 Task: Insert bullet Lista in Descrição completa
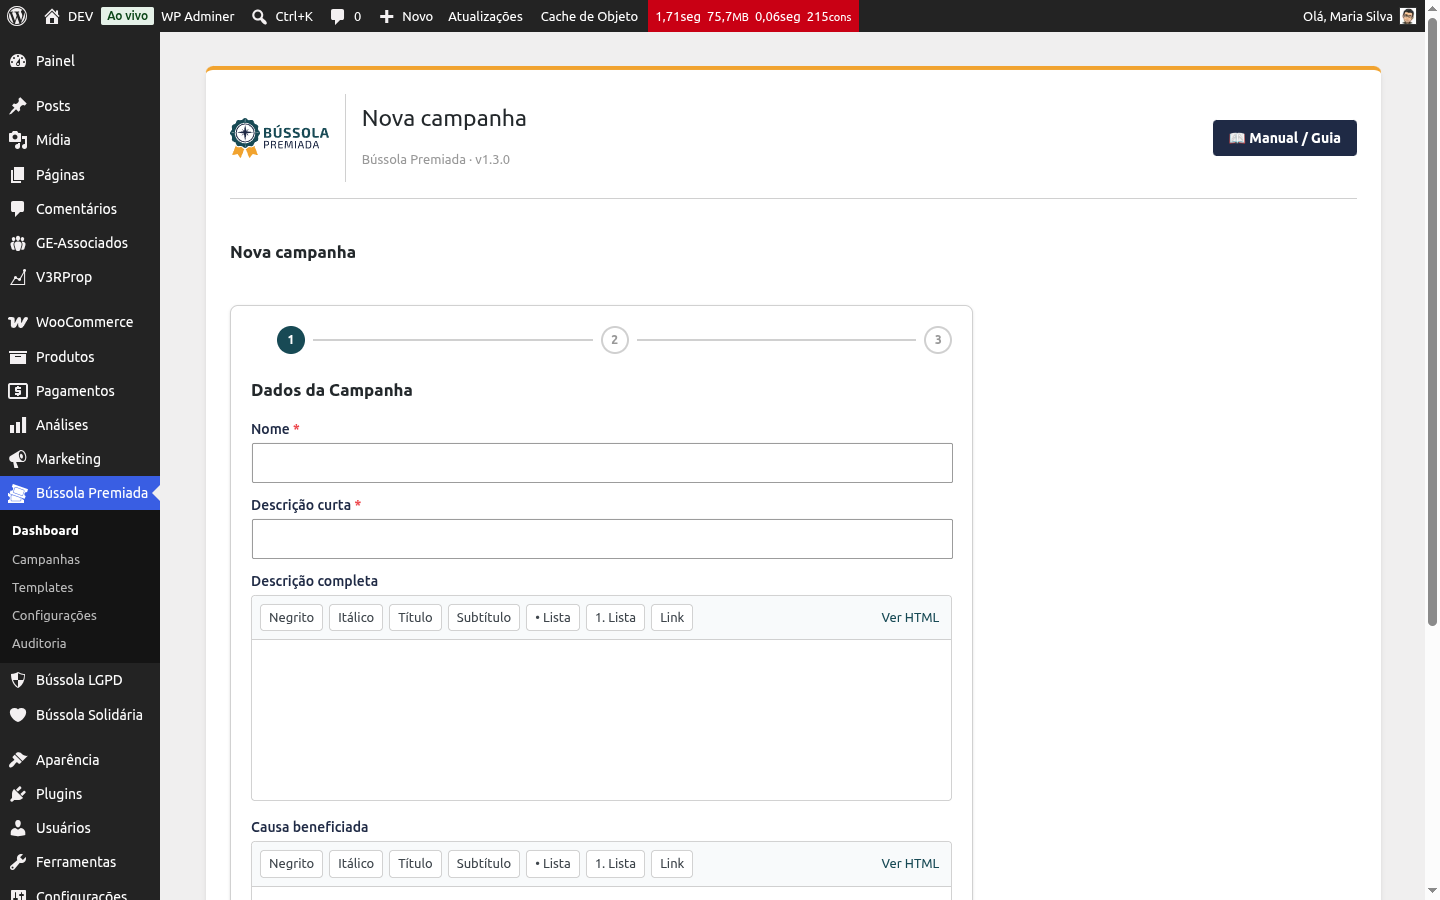553,618
